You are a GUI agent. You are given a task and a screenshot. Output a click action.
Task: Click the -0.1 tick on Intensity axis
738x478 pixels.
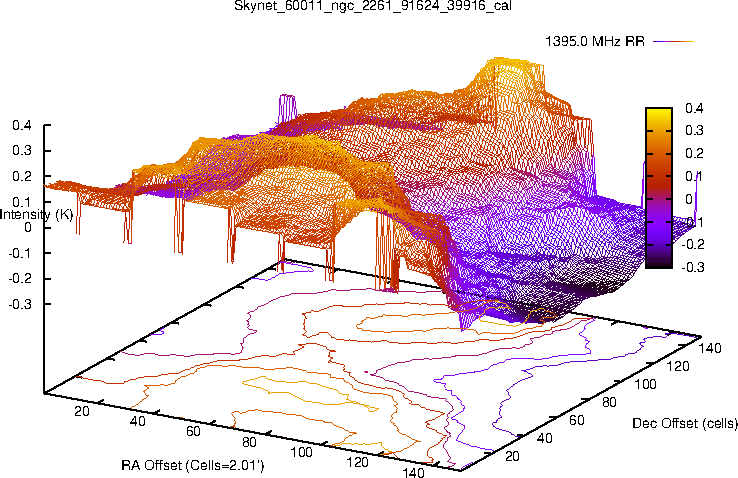pyautogui.click(x=20, y=253)
